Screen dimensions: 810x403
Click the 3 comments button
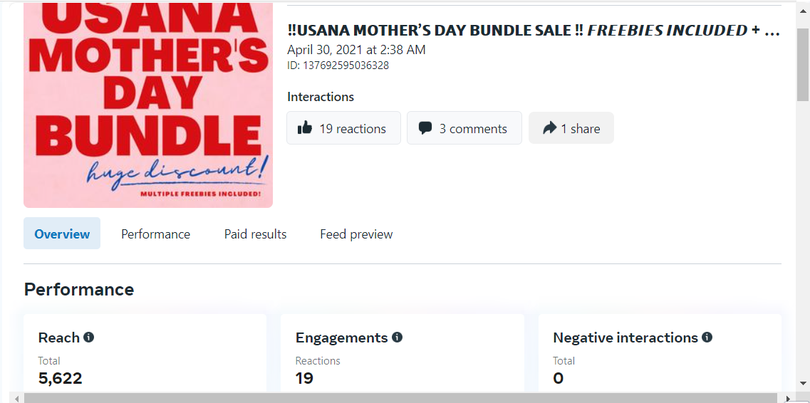464,128
